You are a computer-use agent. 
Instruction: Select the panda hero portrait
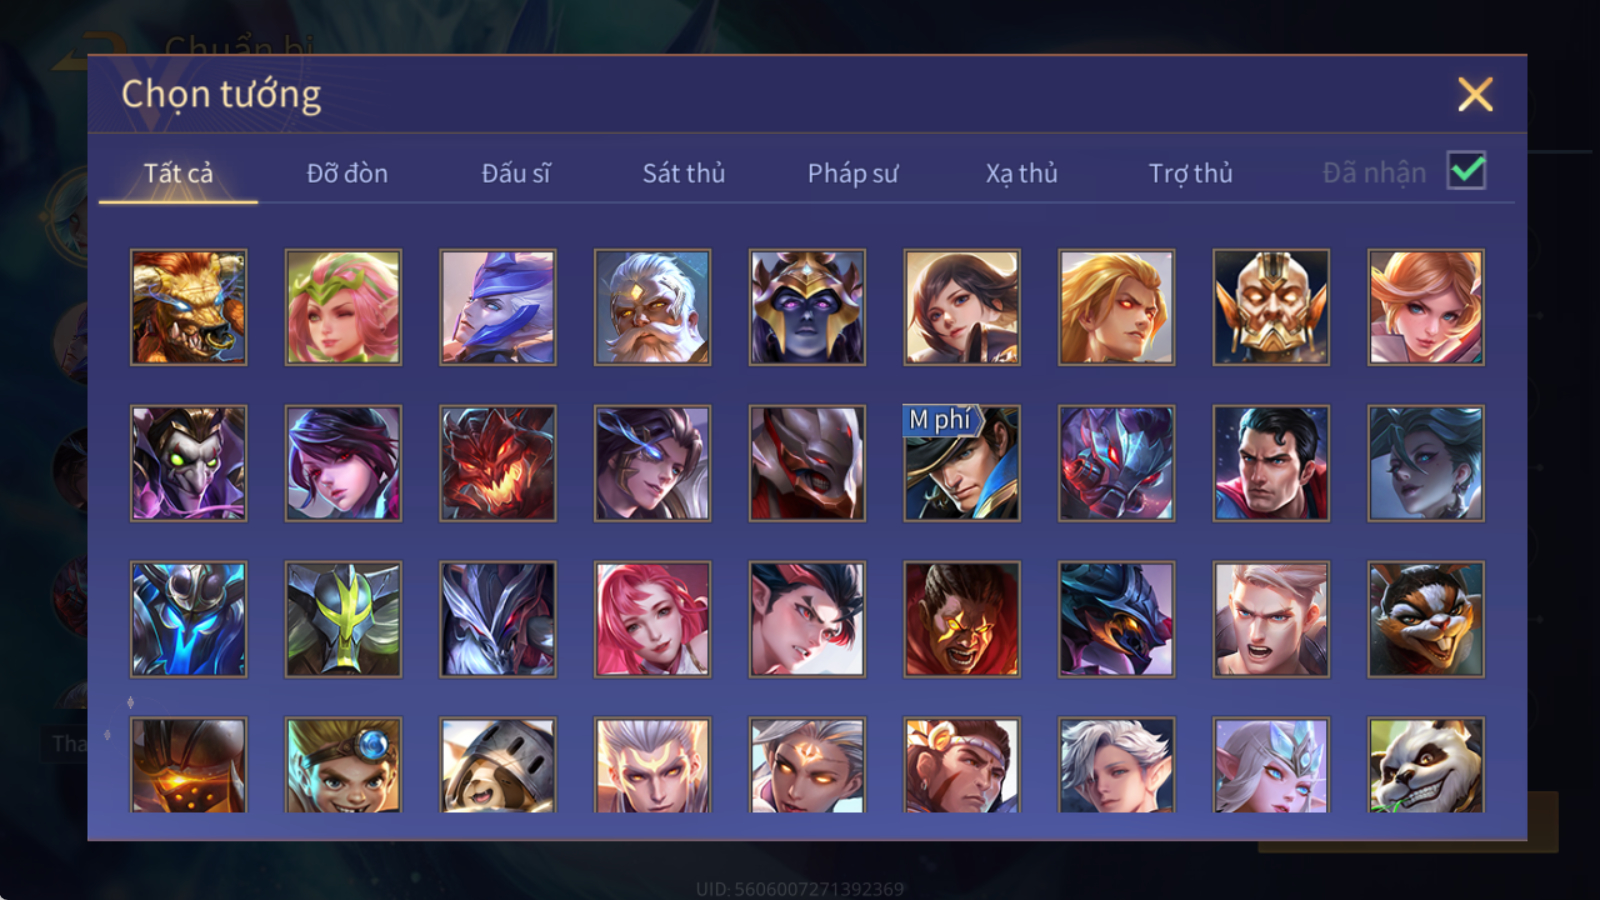coord(1426,765)
